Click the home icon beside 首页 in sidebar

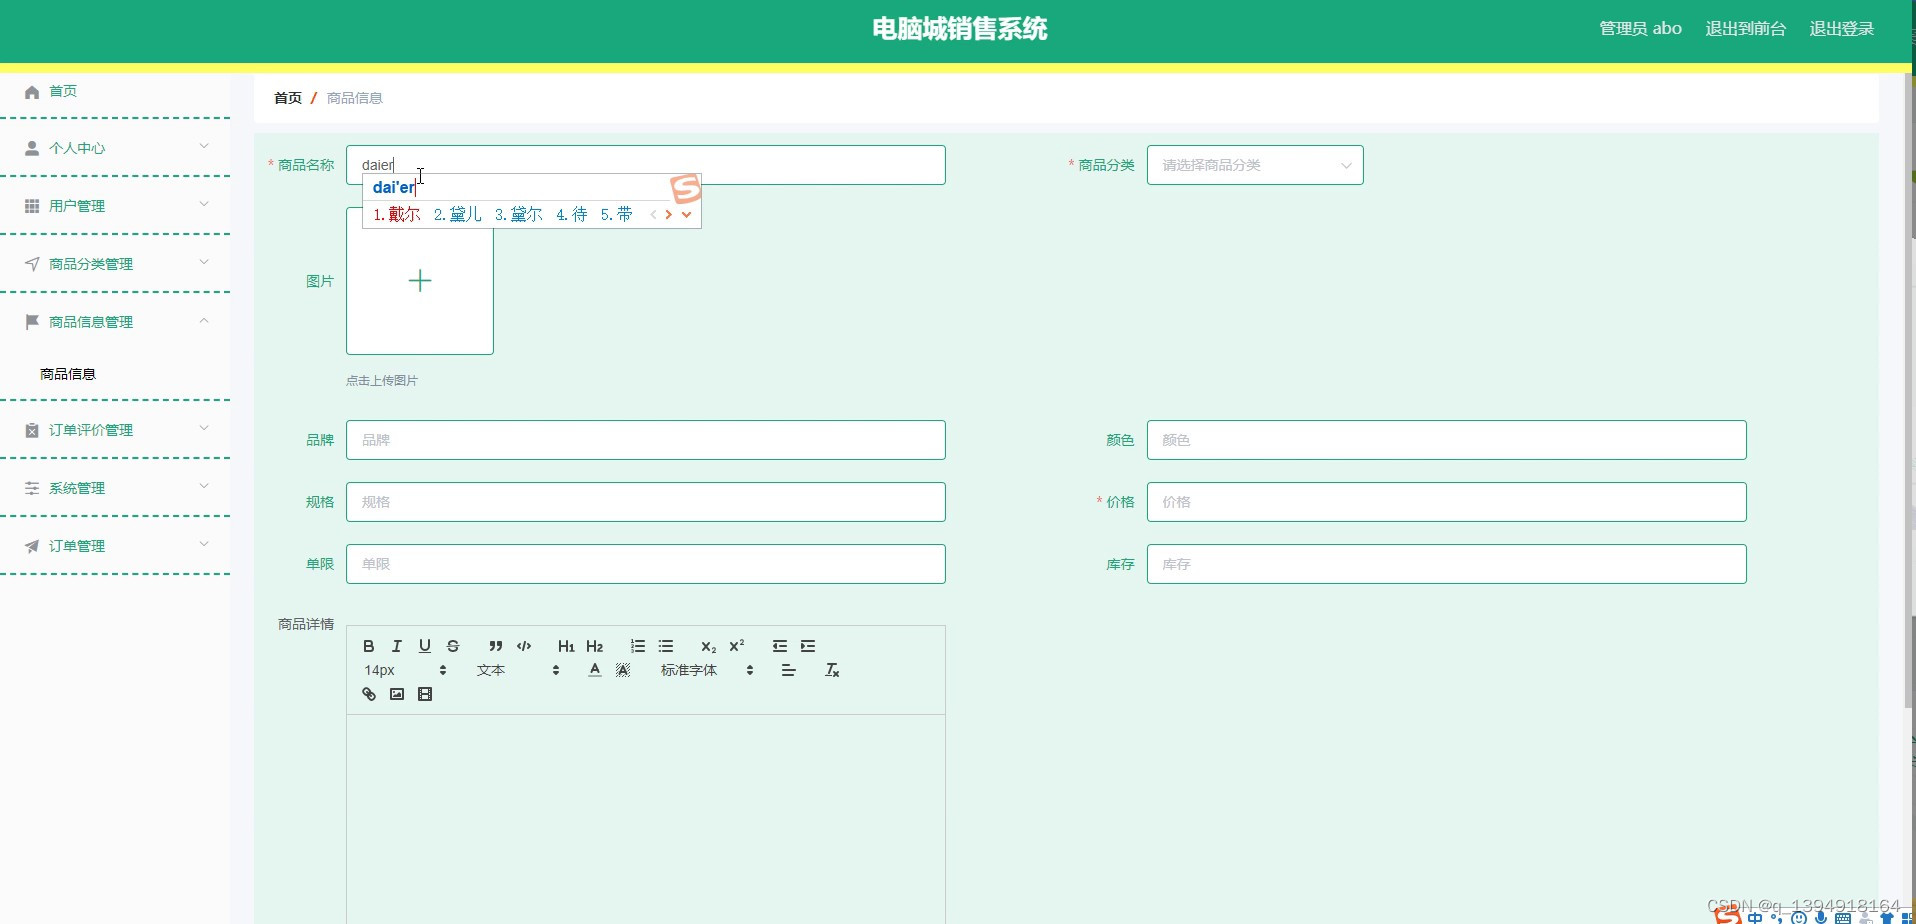pyautogui.click(x=32, y=92)
